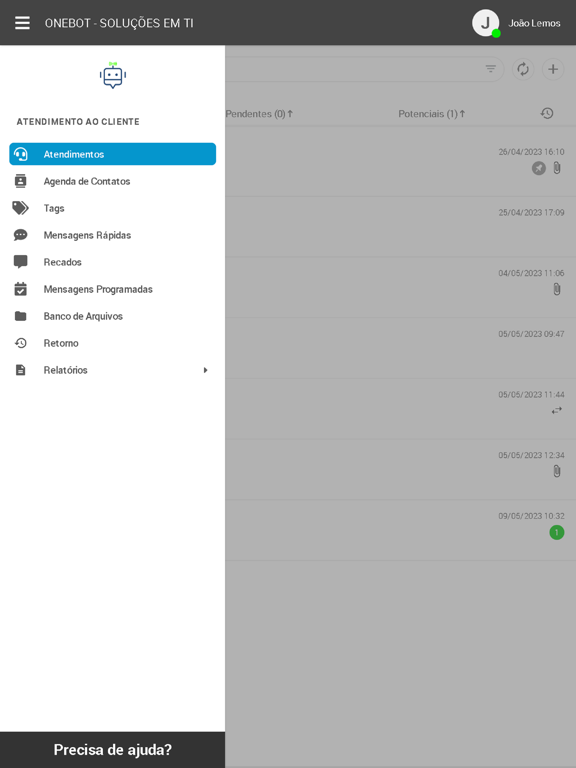Image resolution: width=576 pixels, height=768 pixels.
Task: Click pin icon on 26/04/2023 16:10 row
Action: pyautogui.click(x=539, y=168)
